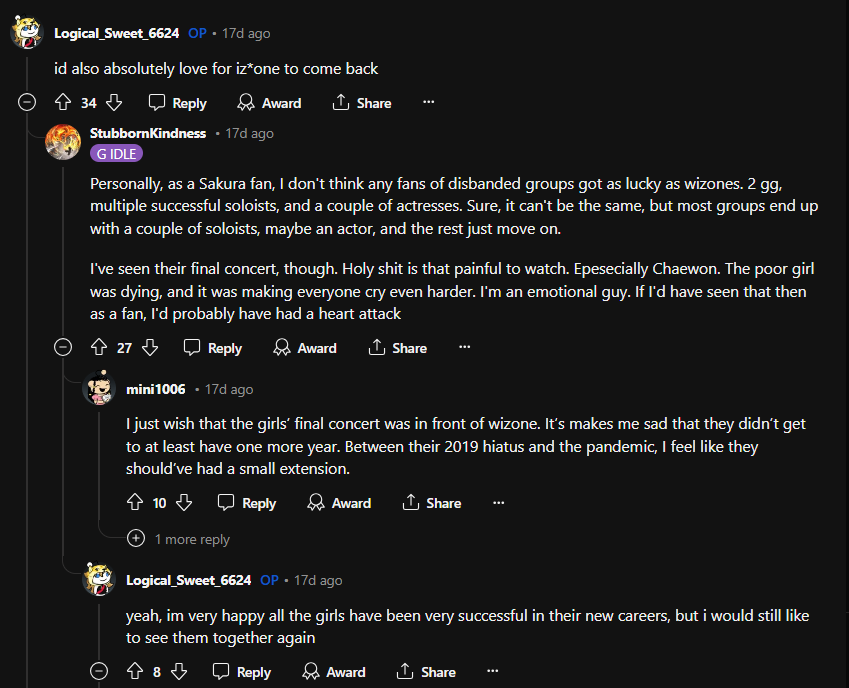Upvote StubbornKindness's comment

pos(98,348)
